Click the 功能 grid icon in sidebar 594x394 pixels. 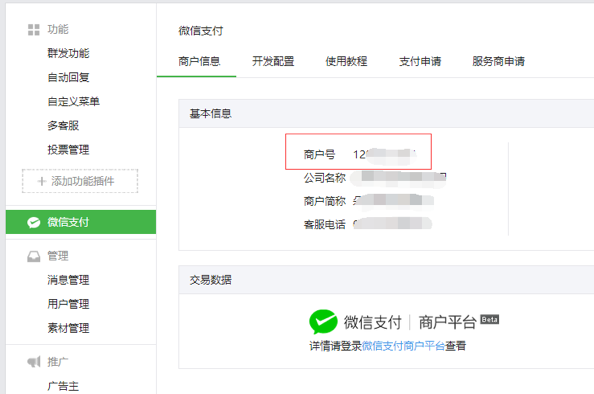(34, 30)
